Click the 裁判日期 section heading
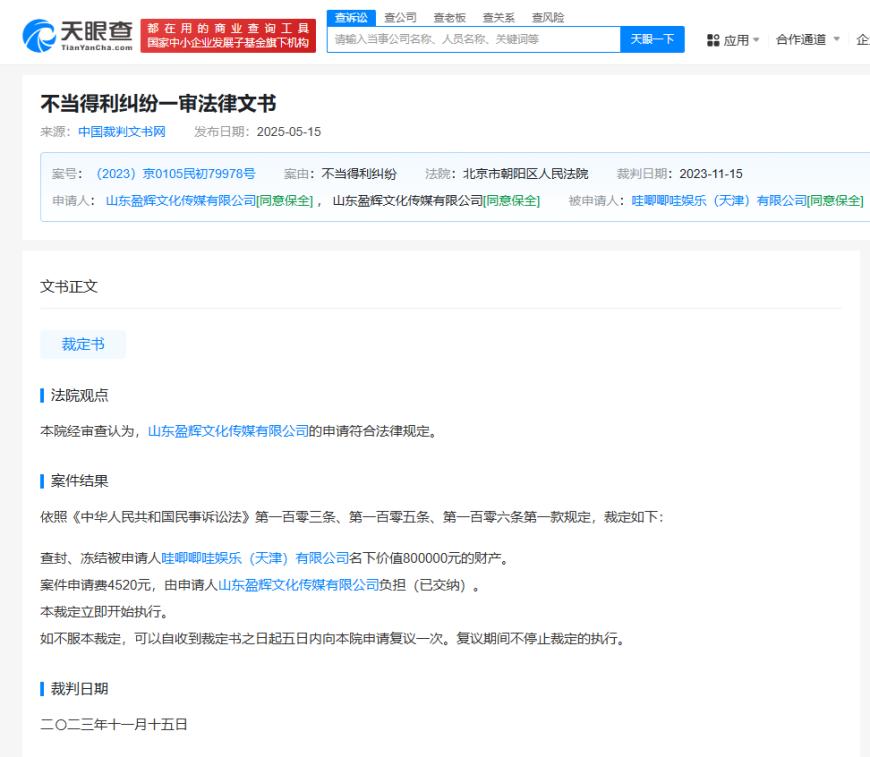Image resolution: width=870 pixels, height=757 pixels. pos(79,689)
